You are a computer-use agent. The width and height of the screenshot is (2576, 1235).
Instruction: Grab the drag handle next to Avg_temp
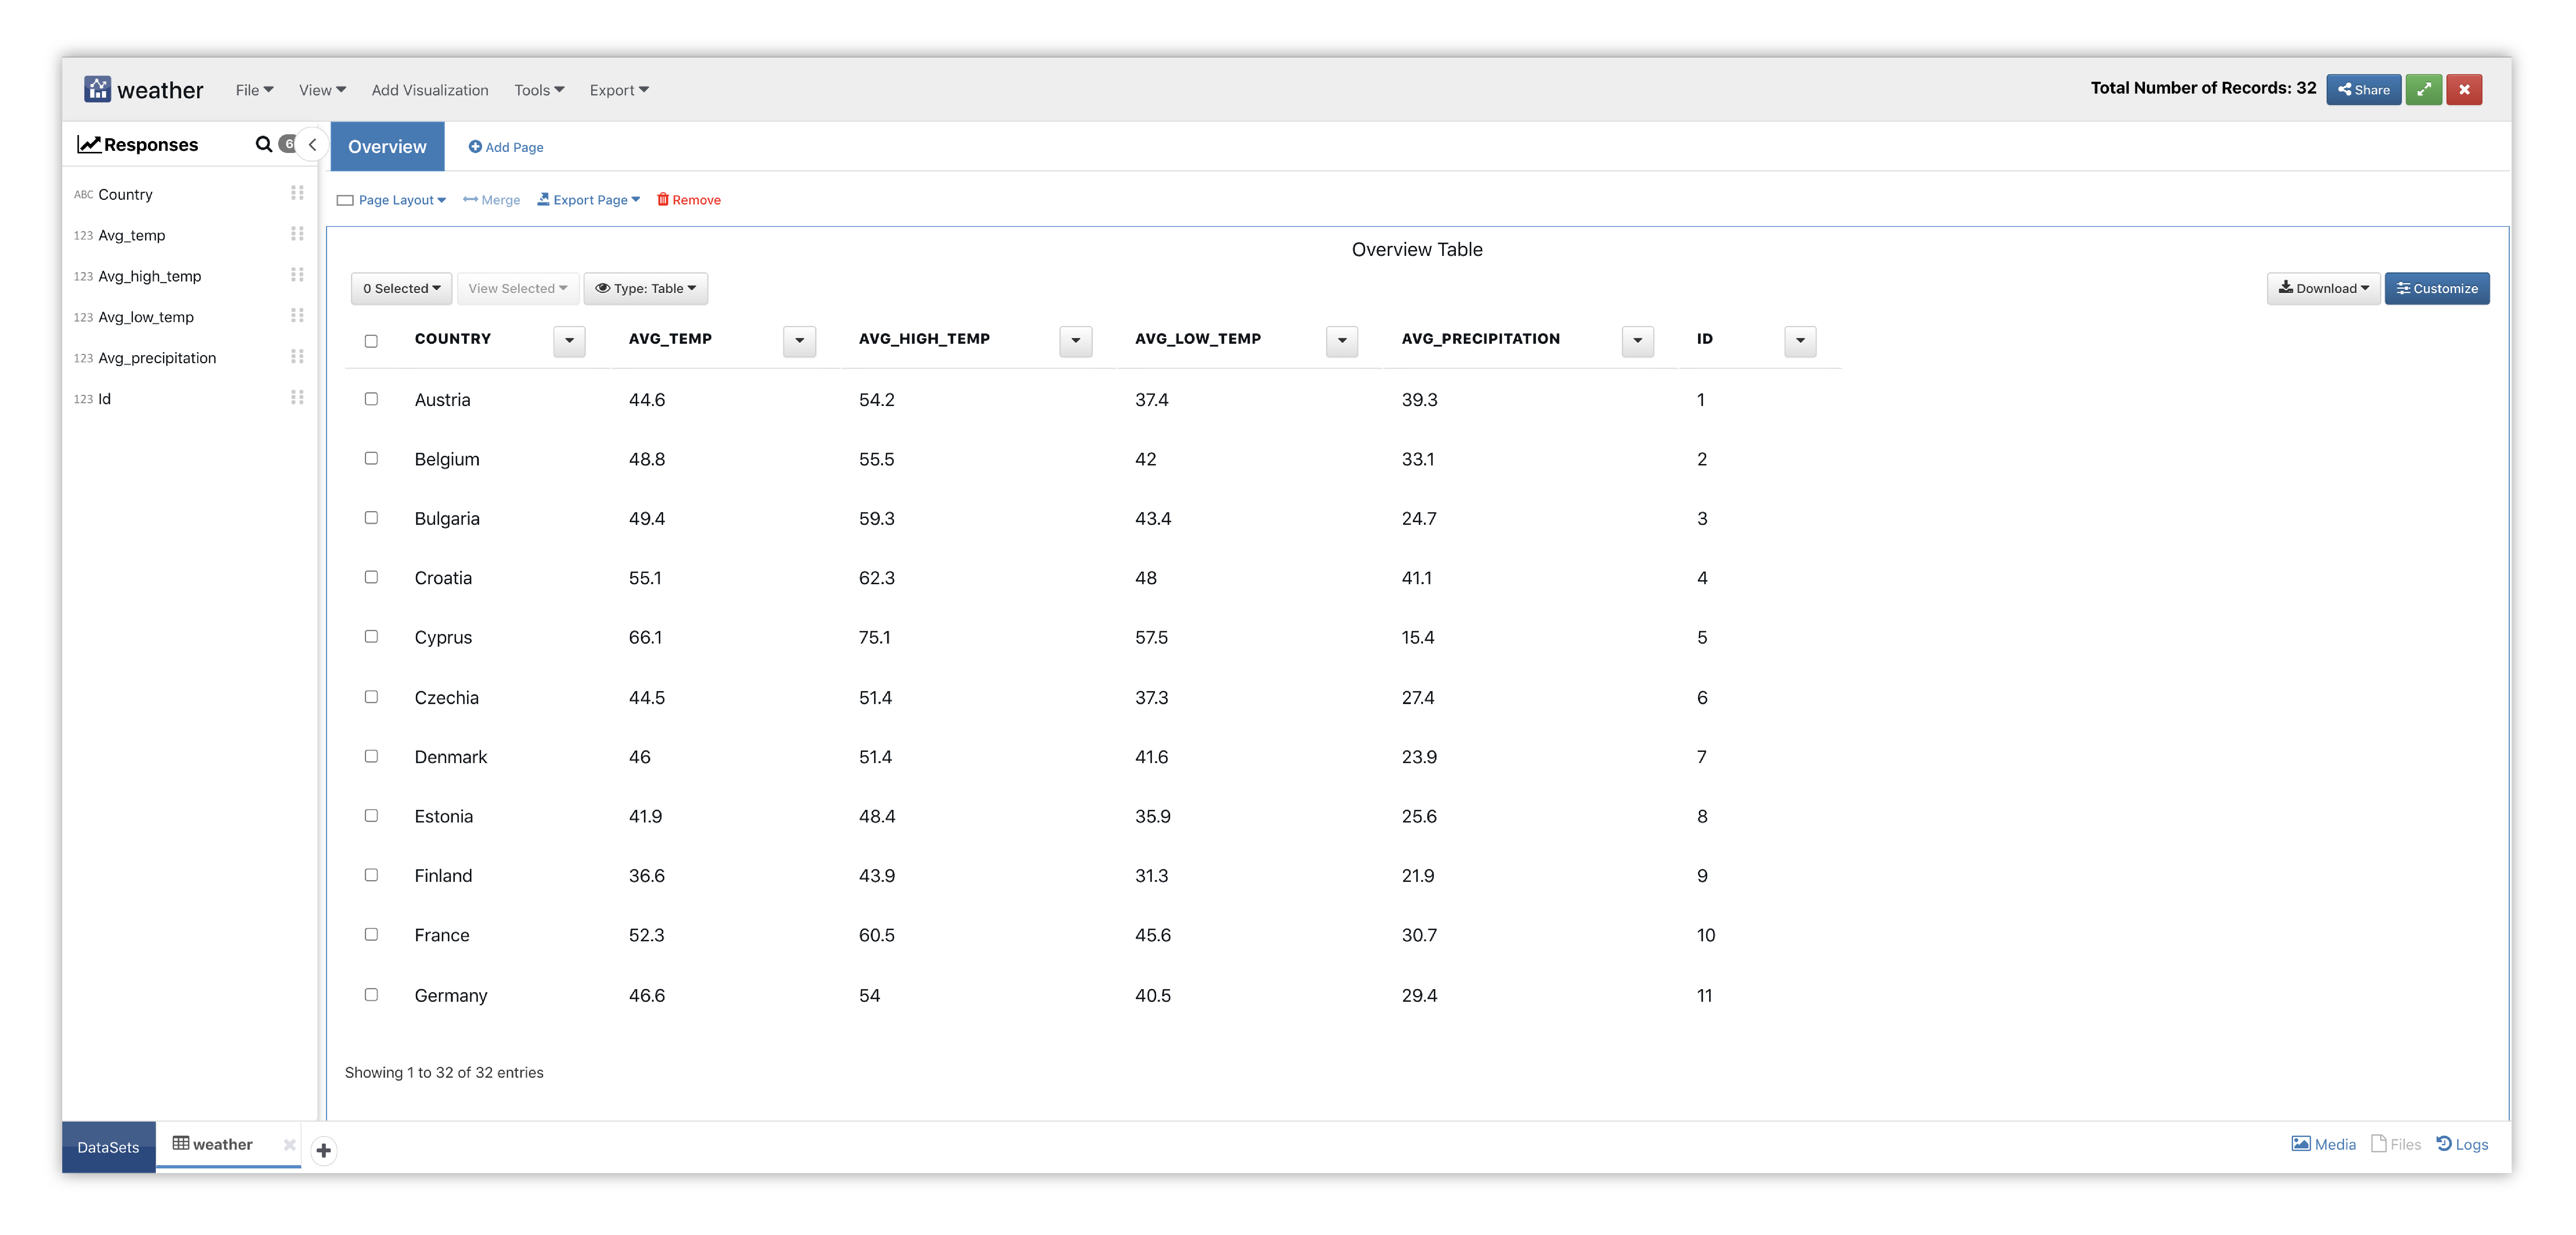(x=297, y=234)
